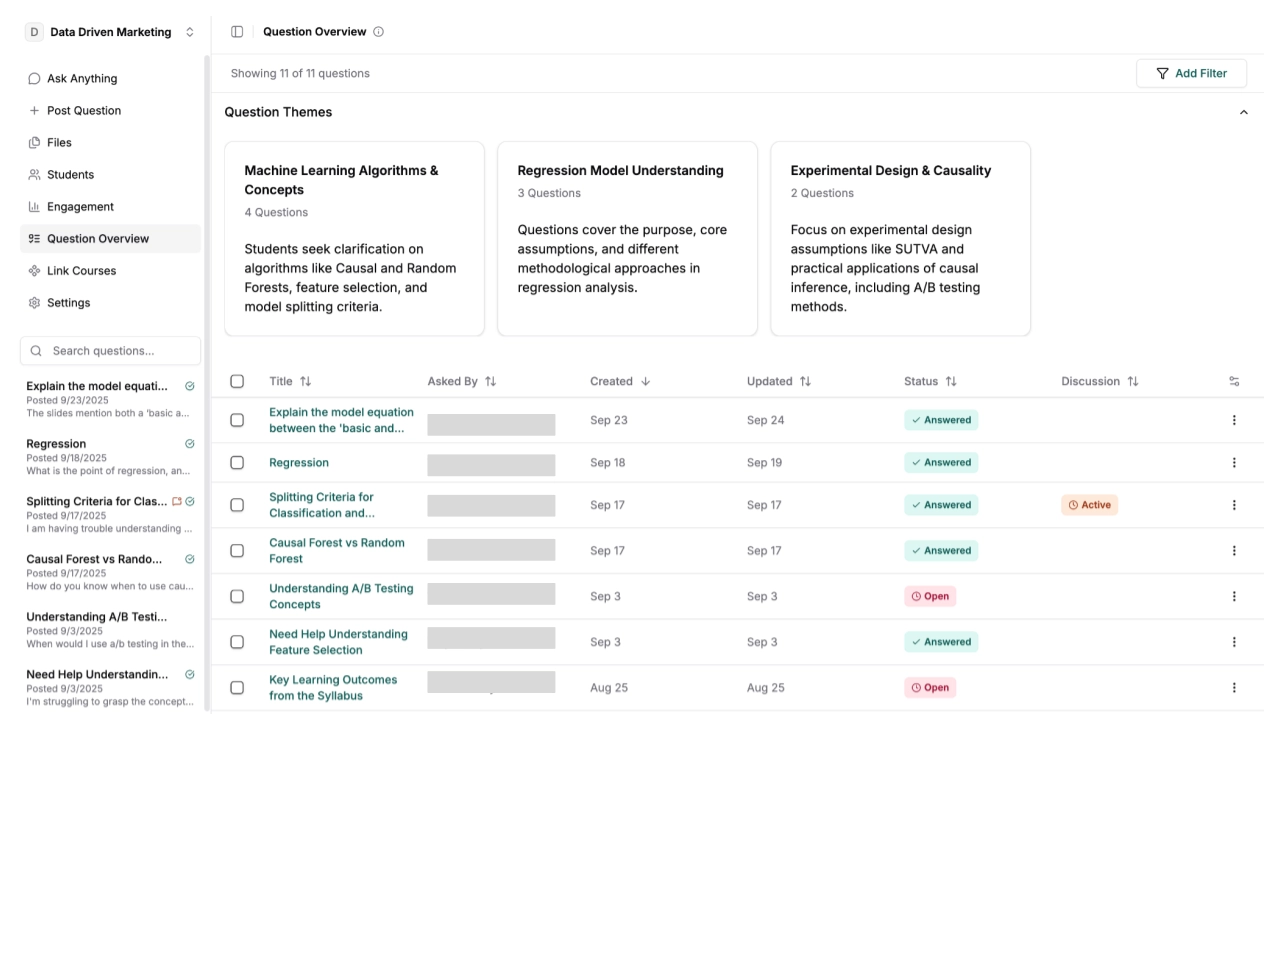Open row actions for Causal Forest question
The image size is (1280, 960).
[1234, 551]
